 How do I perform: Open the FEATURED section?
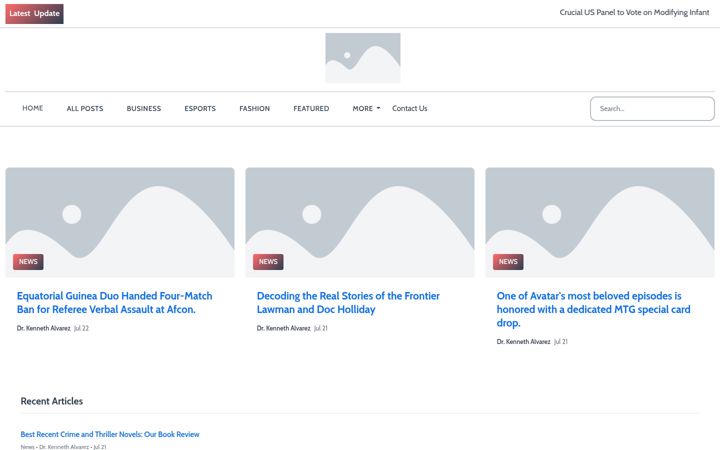(x=311, y=108)
